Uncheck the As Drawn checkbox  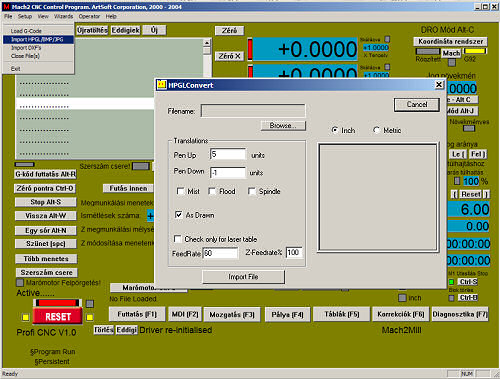point(178,215)
